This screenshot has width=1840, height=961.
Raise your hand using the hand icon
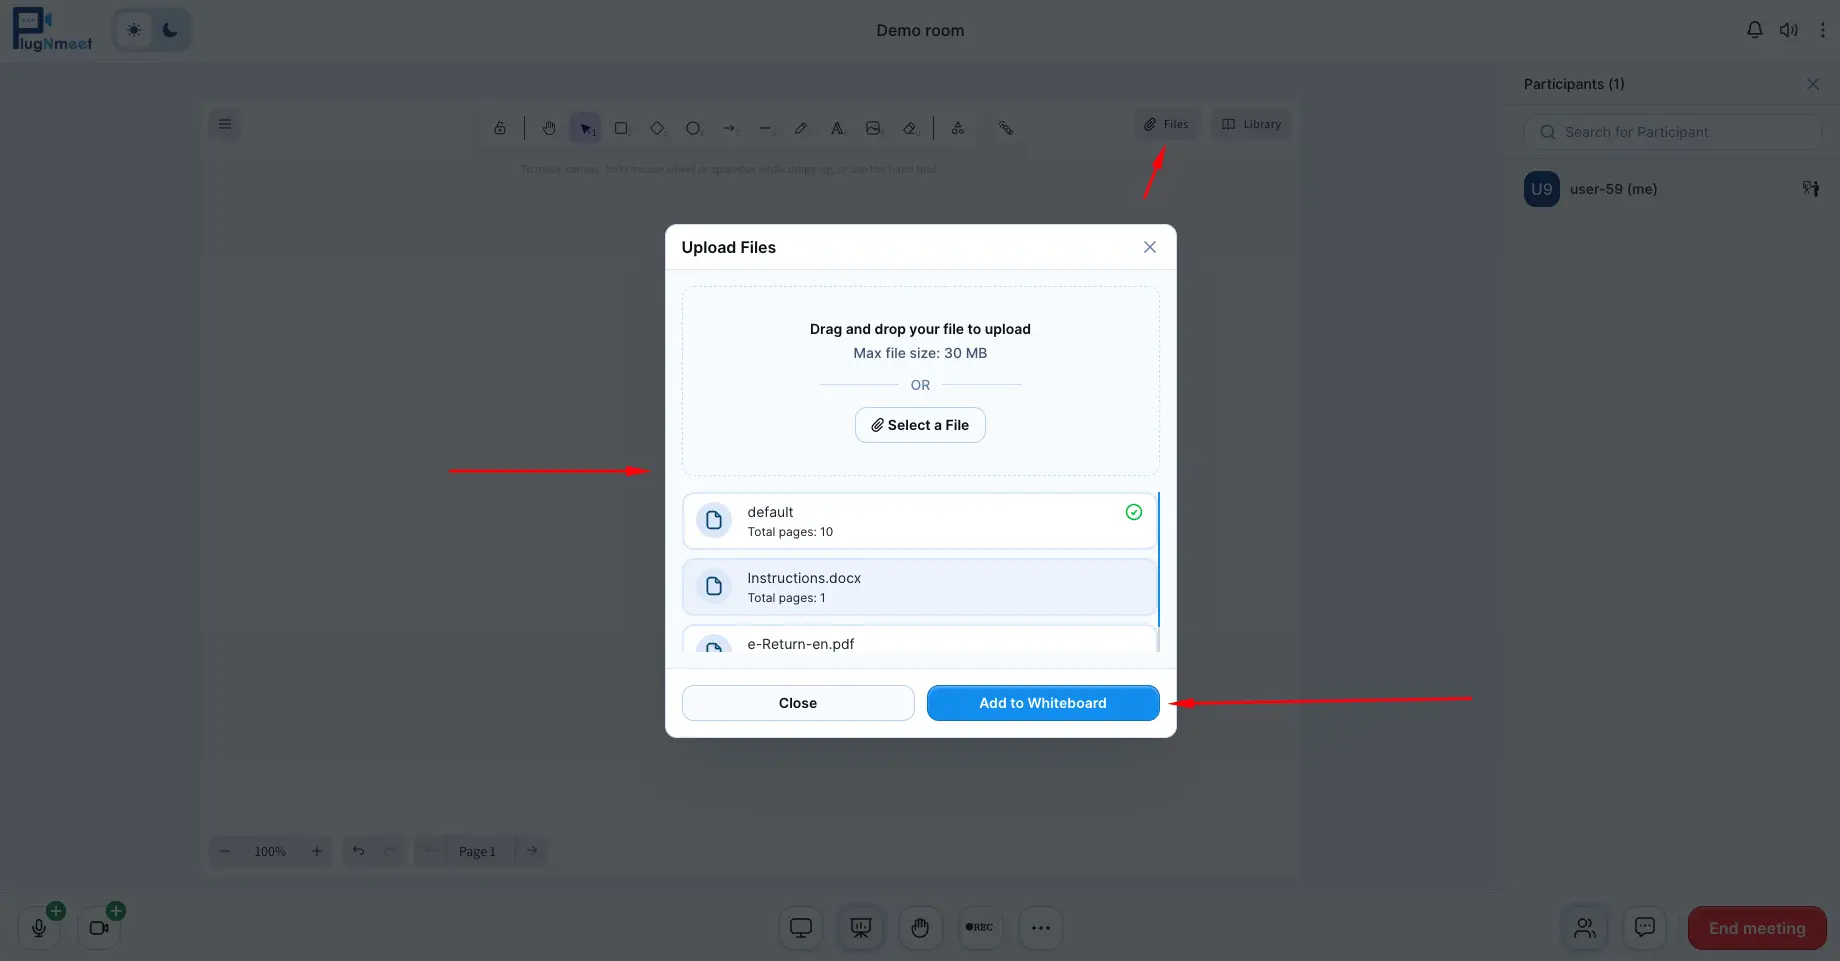click(x=920, y=927)
